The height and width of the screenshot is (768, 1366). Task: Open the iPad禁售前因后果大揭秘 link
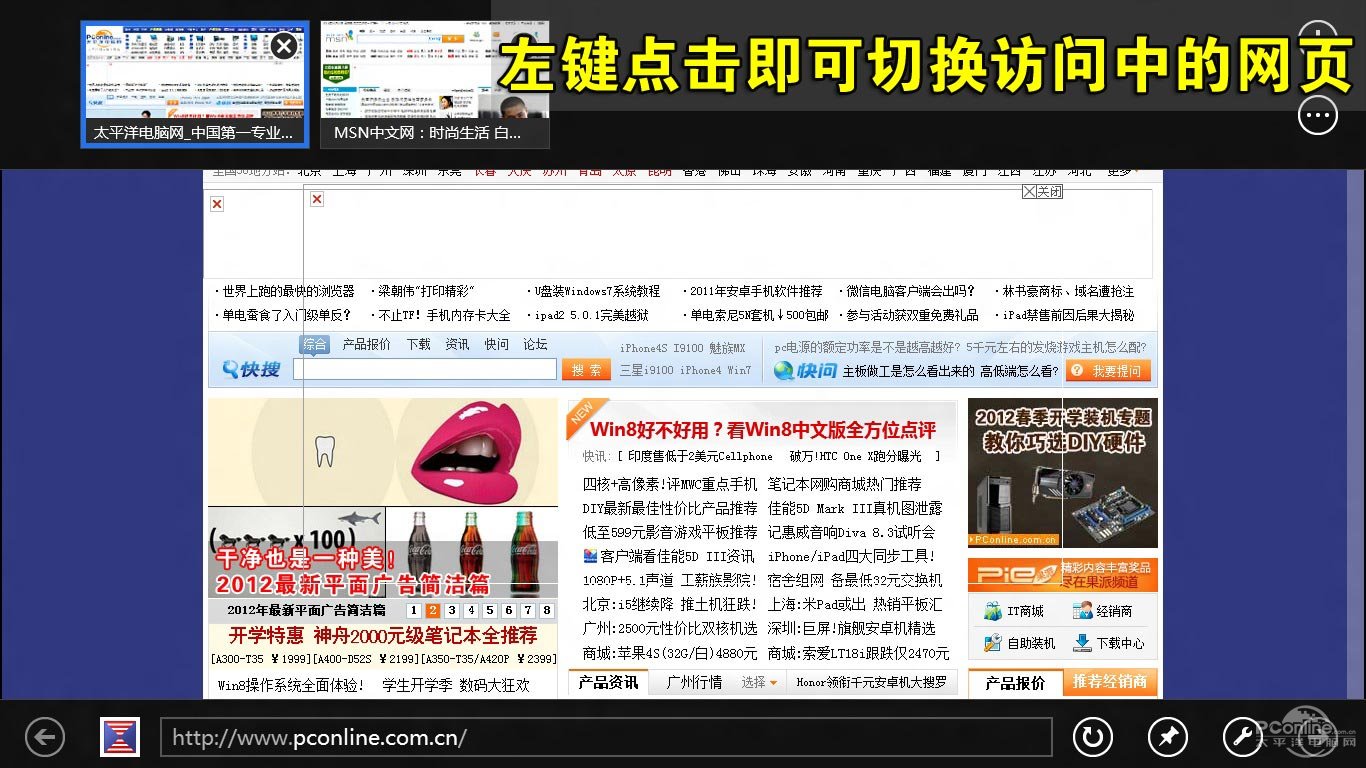[1068, 315]
